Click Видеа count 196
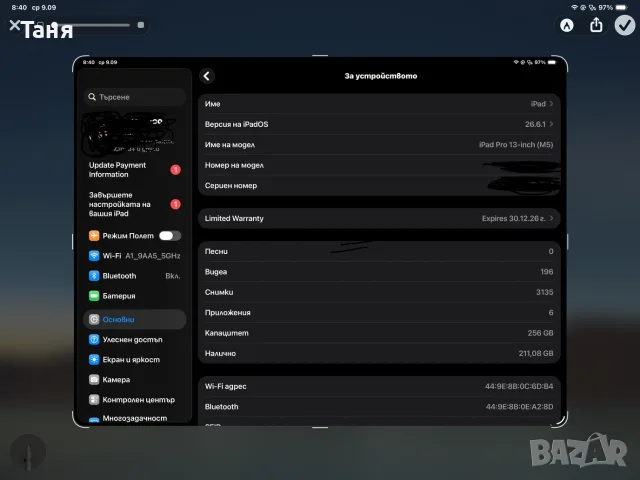This screenshot has height=480, width=640. pyautogui.click(x=547, y=272)
